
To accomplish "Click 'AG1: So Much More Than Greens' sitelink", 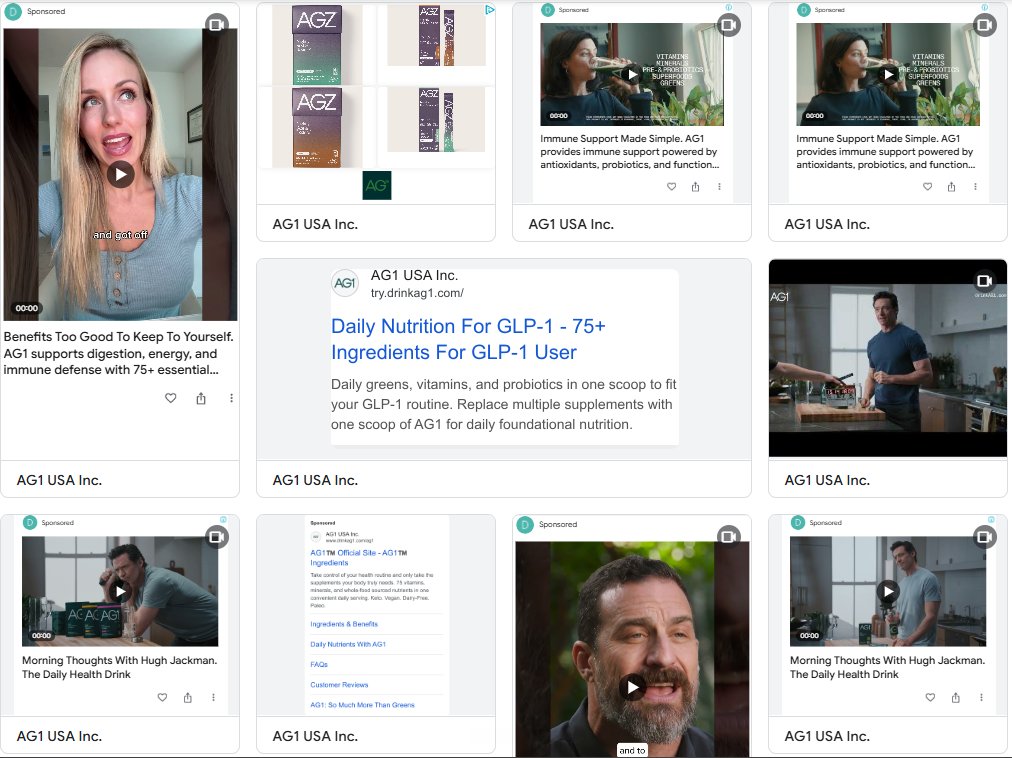I will point(362,704).
